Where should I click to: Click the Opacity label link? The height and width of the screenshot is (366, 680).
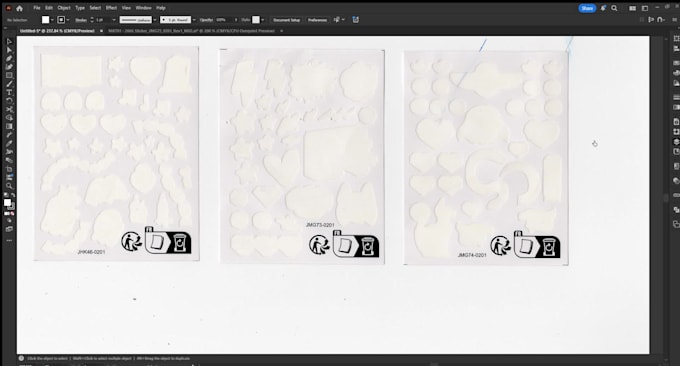point(206,20)
